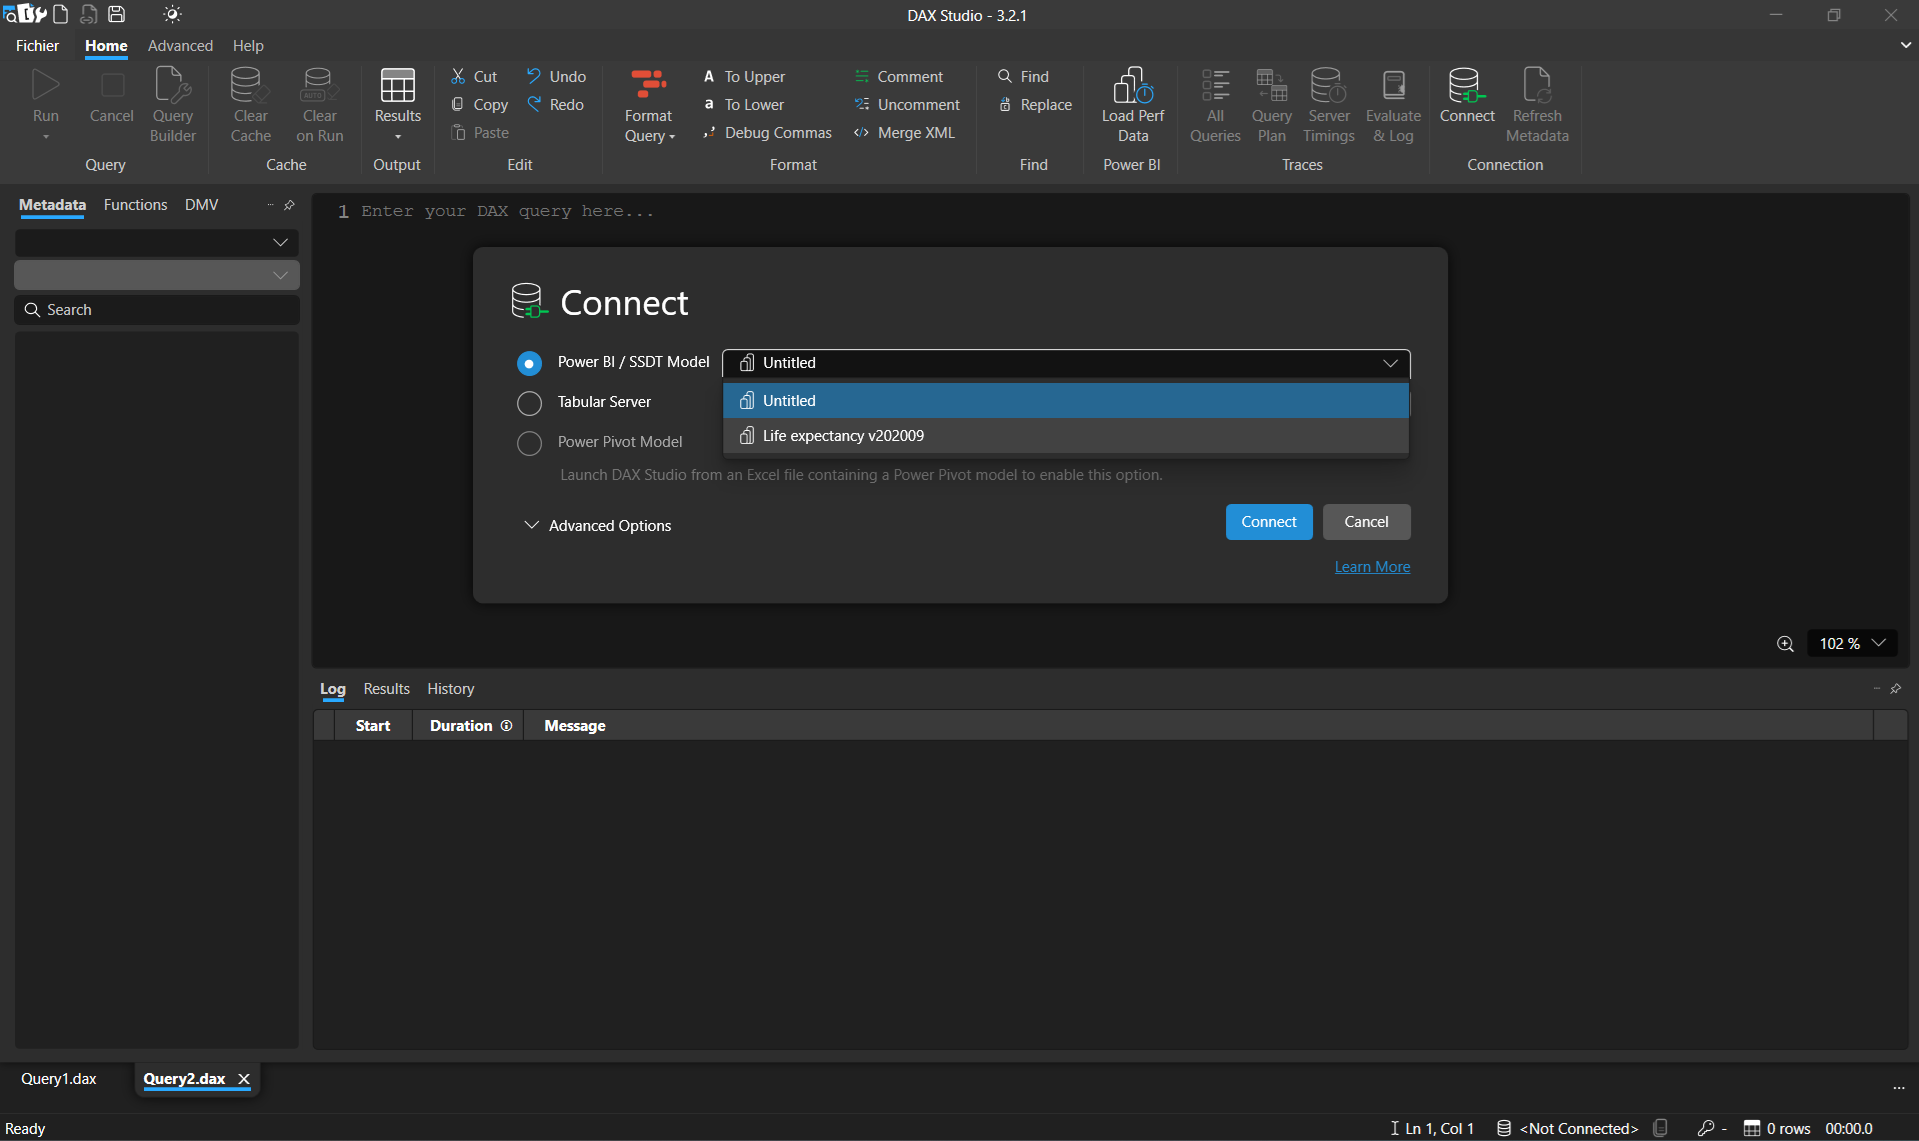Click Redo in the ribbon
The width and height of the screenshot is (1919, 1141).
[556, 104]
